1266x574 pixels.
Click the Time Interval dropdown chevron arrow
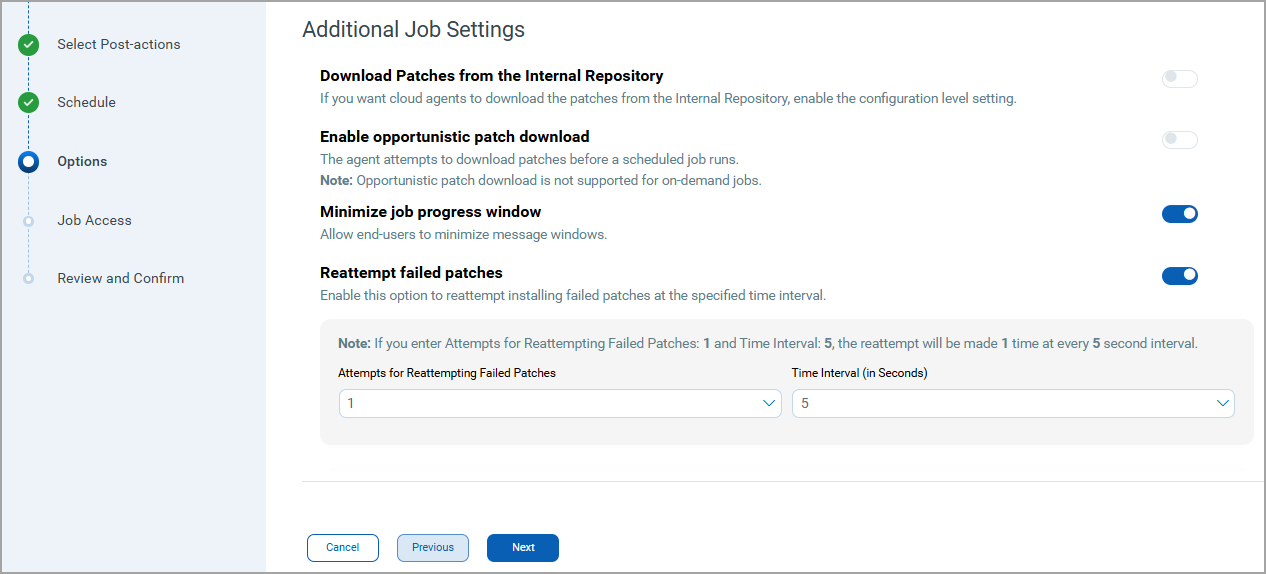pos(1222,403)
